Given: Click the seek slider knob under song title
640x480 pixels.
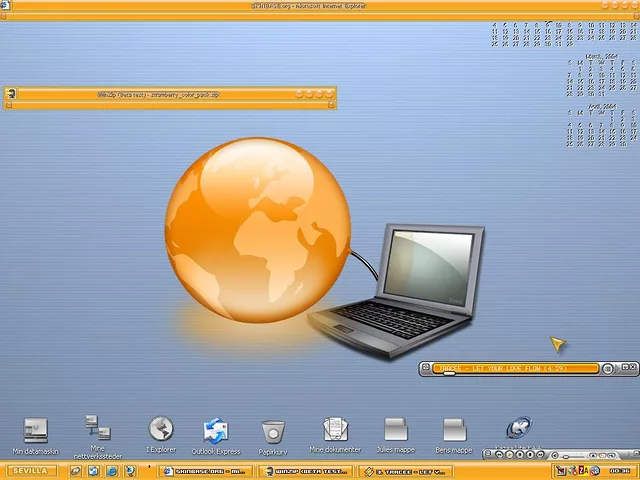Looking at the screenshot, I should 449,373.
